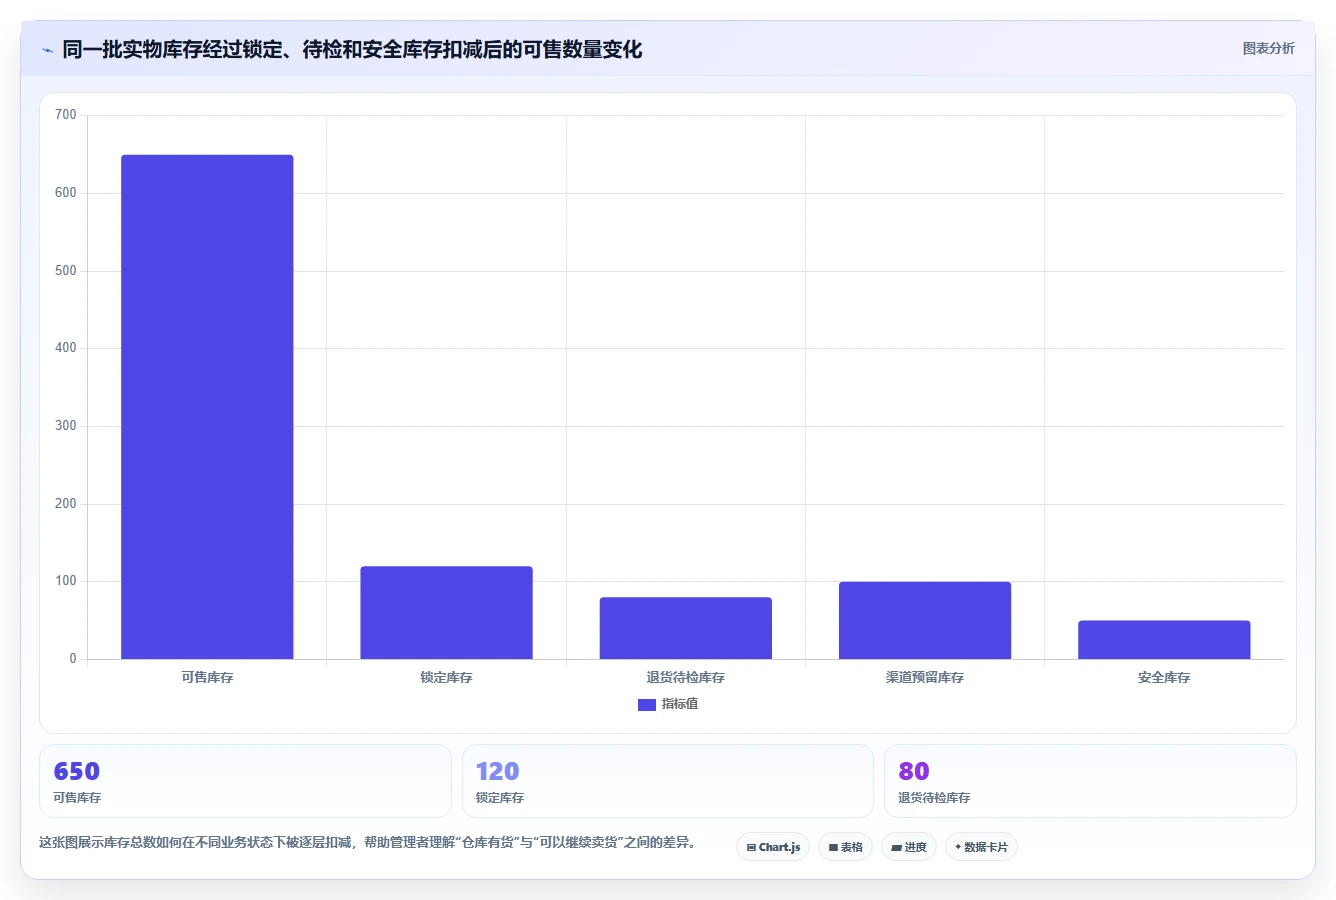1336x900 pixels.
Task: Click the 安全库存 bar in chart
Action: pos(1164,640)
